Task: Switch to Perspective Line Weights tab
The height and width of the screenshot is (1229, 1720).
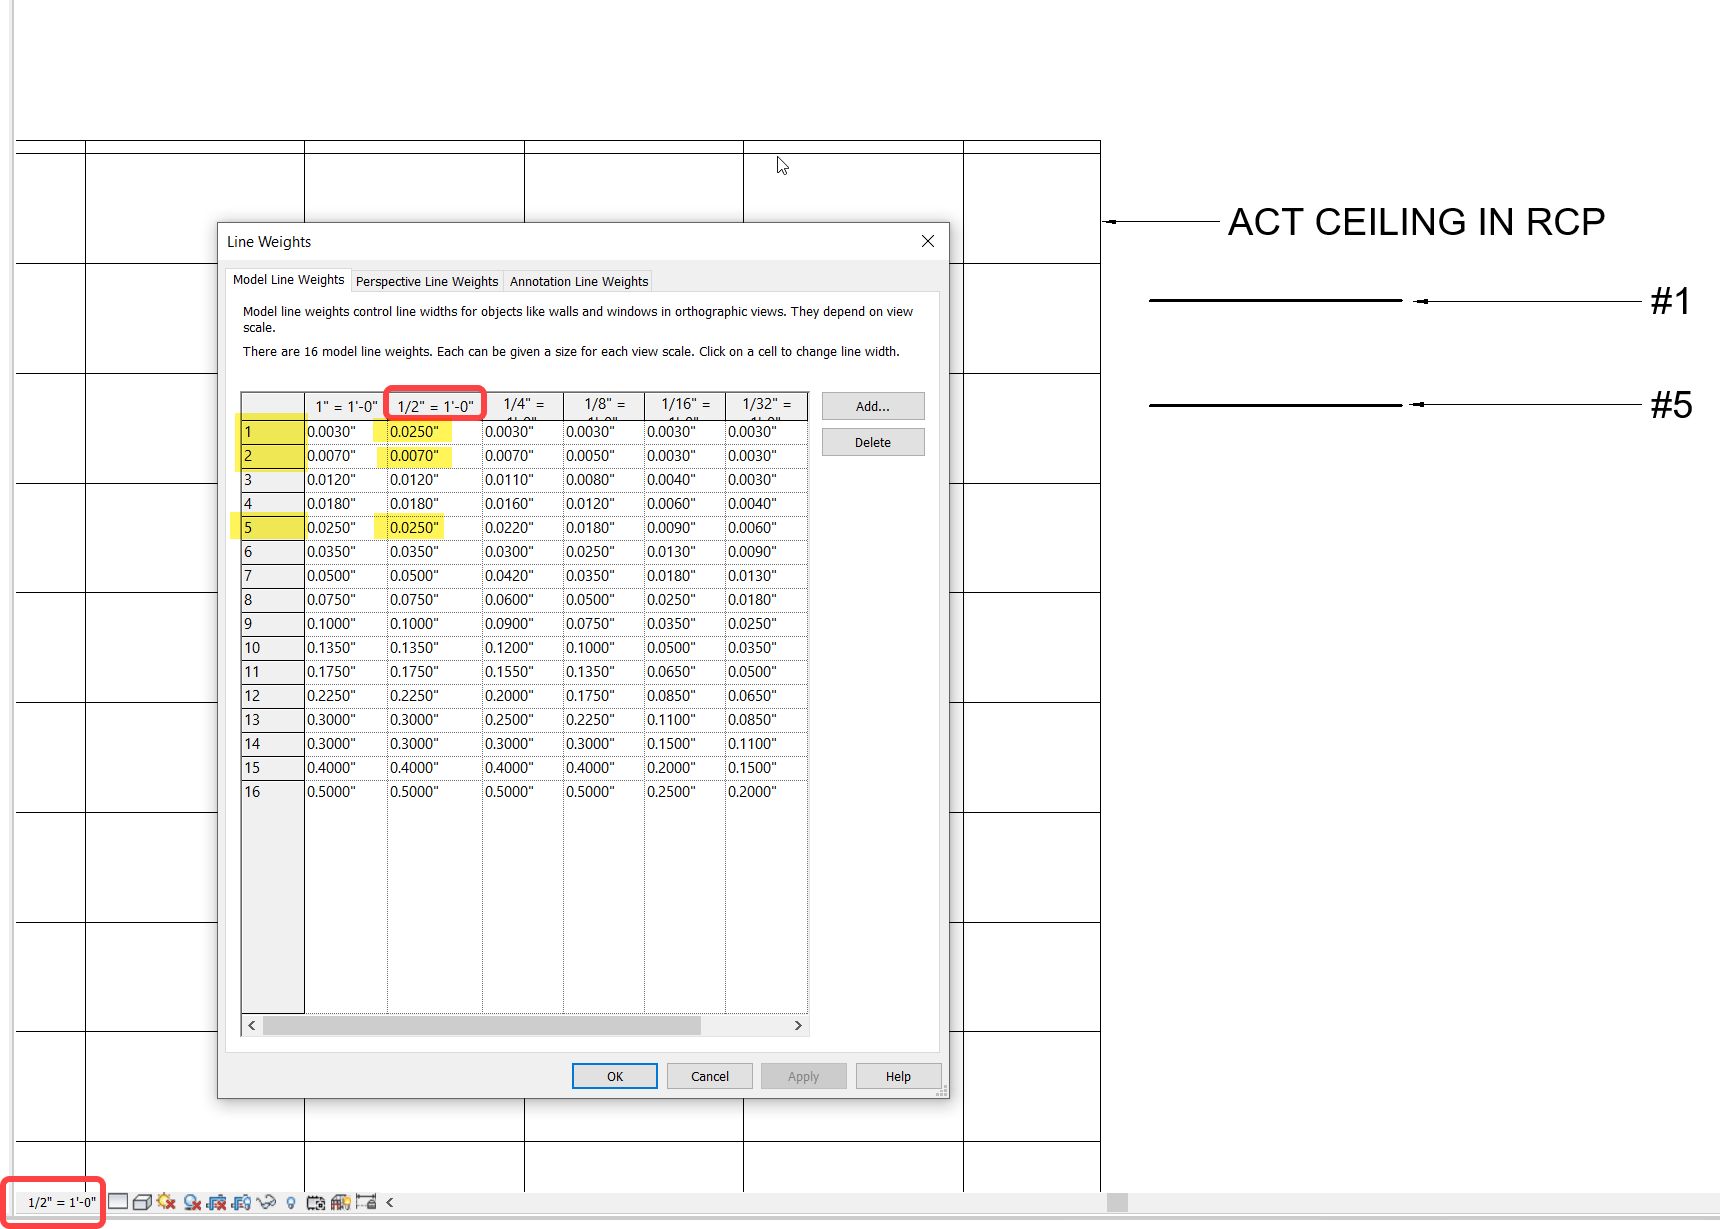Action: (x=426, y=281)
